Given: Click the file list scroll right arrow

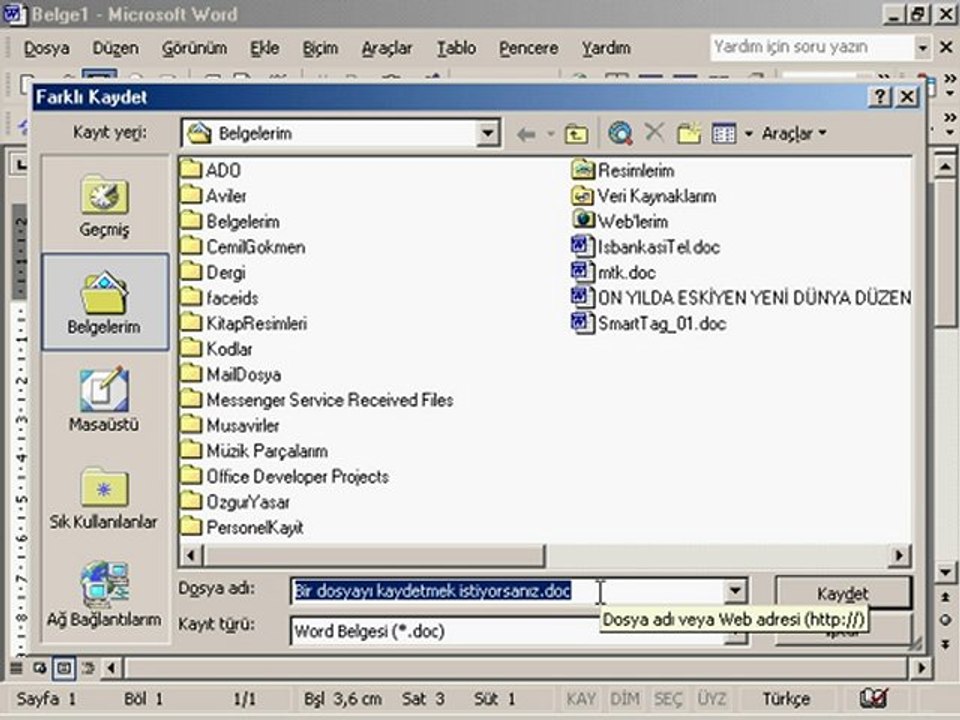Looking at the screenshot, I should click(x=899, y=555).
